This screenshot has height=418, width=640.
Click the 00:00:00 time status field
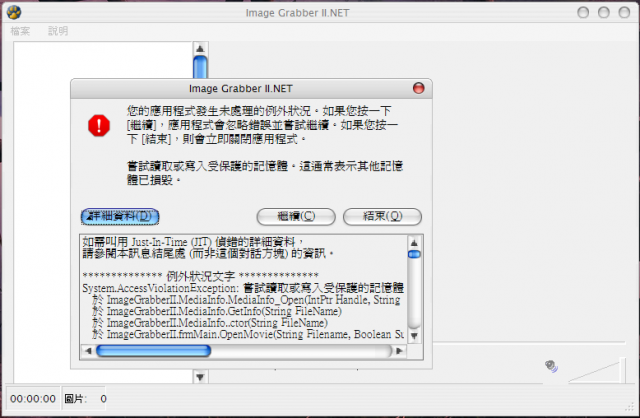[x=33, y=399]
